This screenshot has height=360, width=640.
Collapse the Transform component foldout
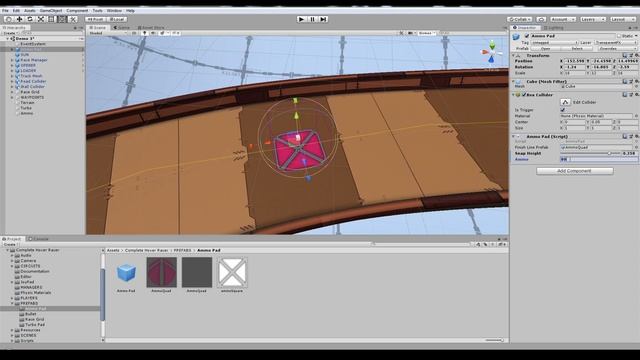point(513,55)
